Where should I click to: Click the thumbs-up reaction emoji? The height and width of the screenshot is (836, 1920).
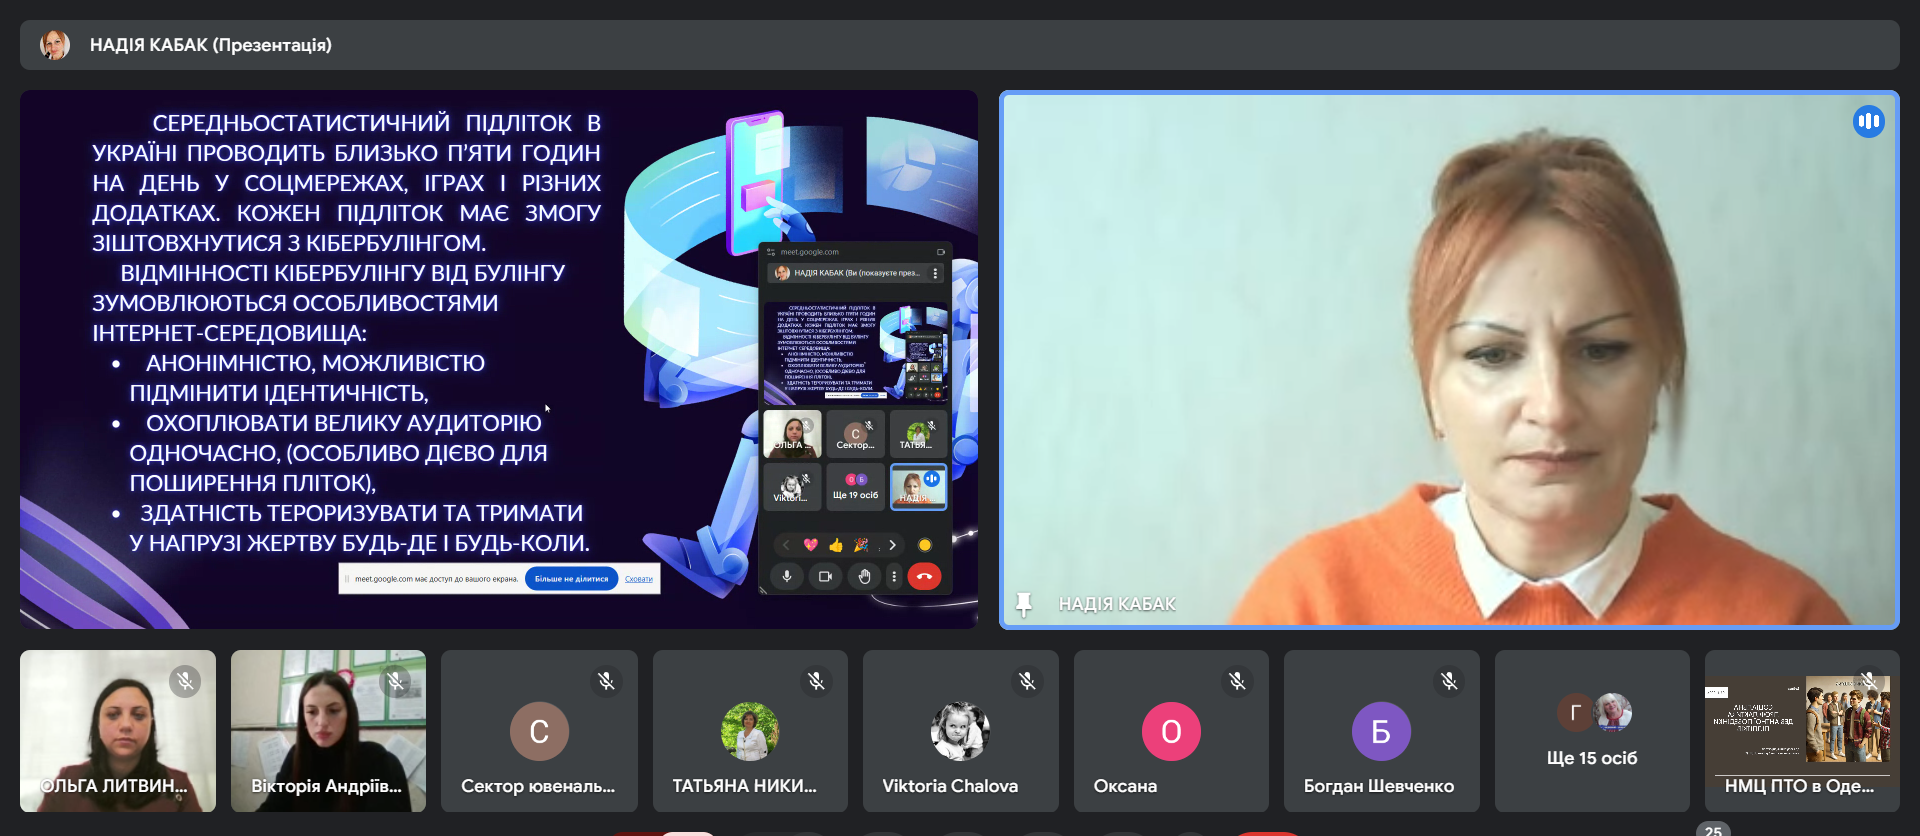[x=836, y=545]
